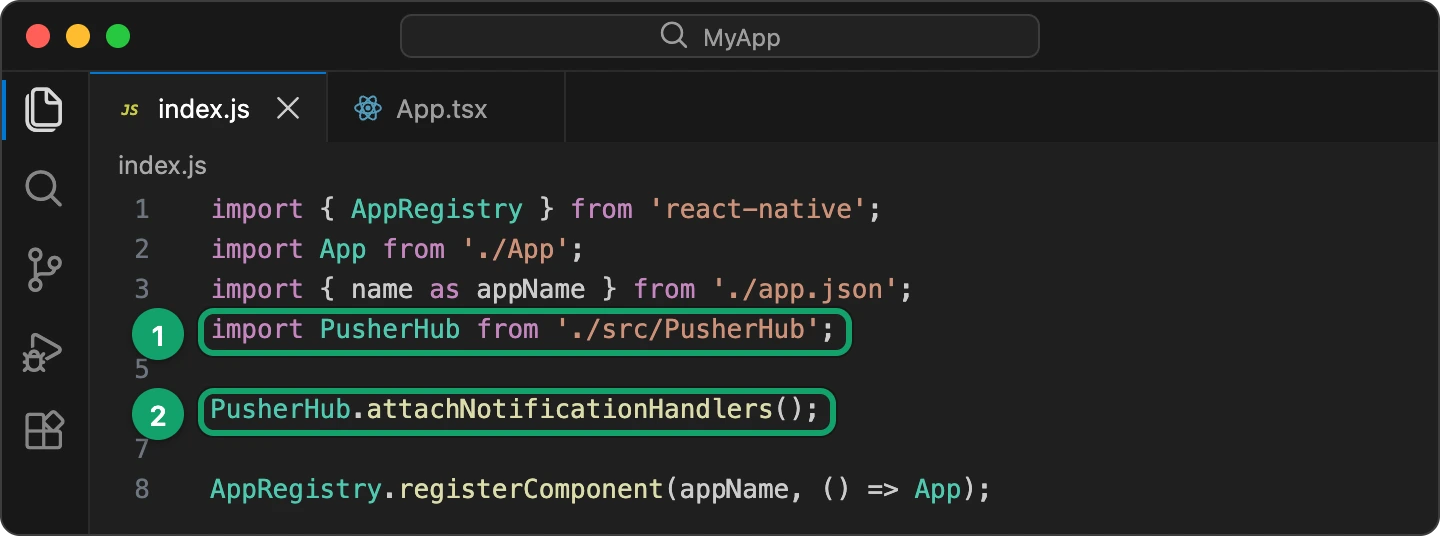Open the Extensions icon in sidebar

(43, 432)
